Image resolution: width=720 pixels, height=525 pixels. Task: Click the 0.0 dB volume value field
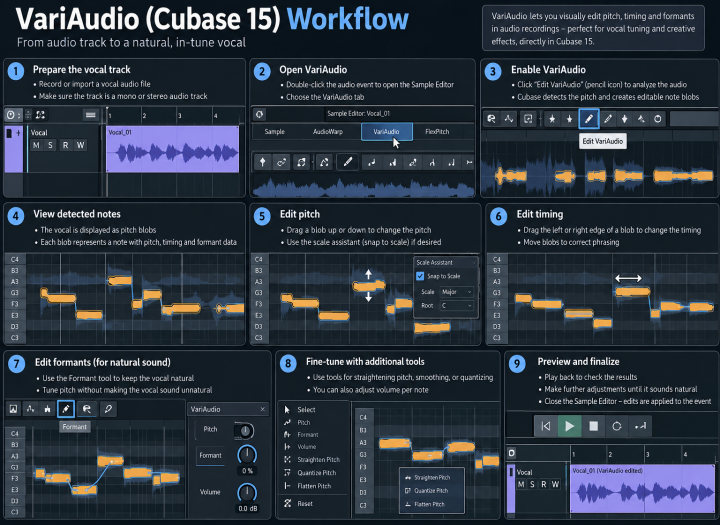(x=248, y=508)
